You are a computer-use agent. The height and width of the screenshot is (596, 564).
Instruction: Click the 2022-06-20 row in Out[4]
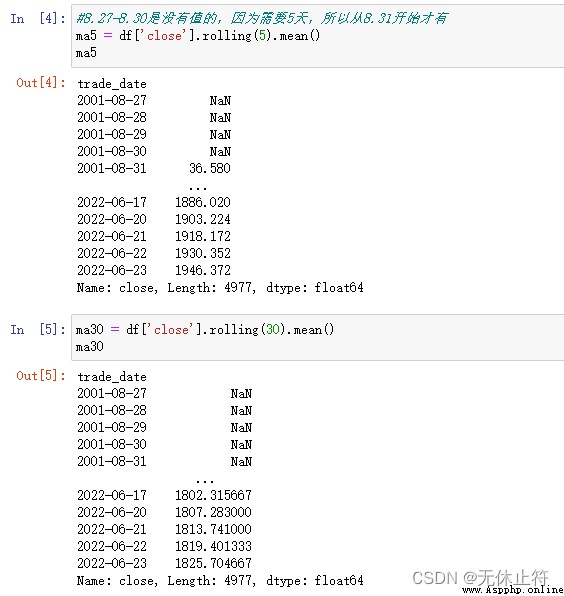point(154,219)
